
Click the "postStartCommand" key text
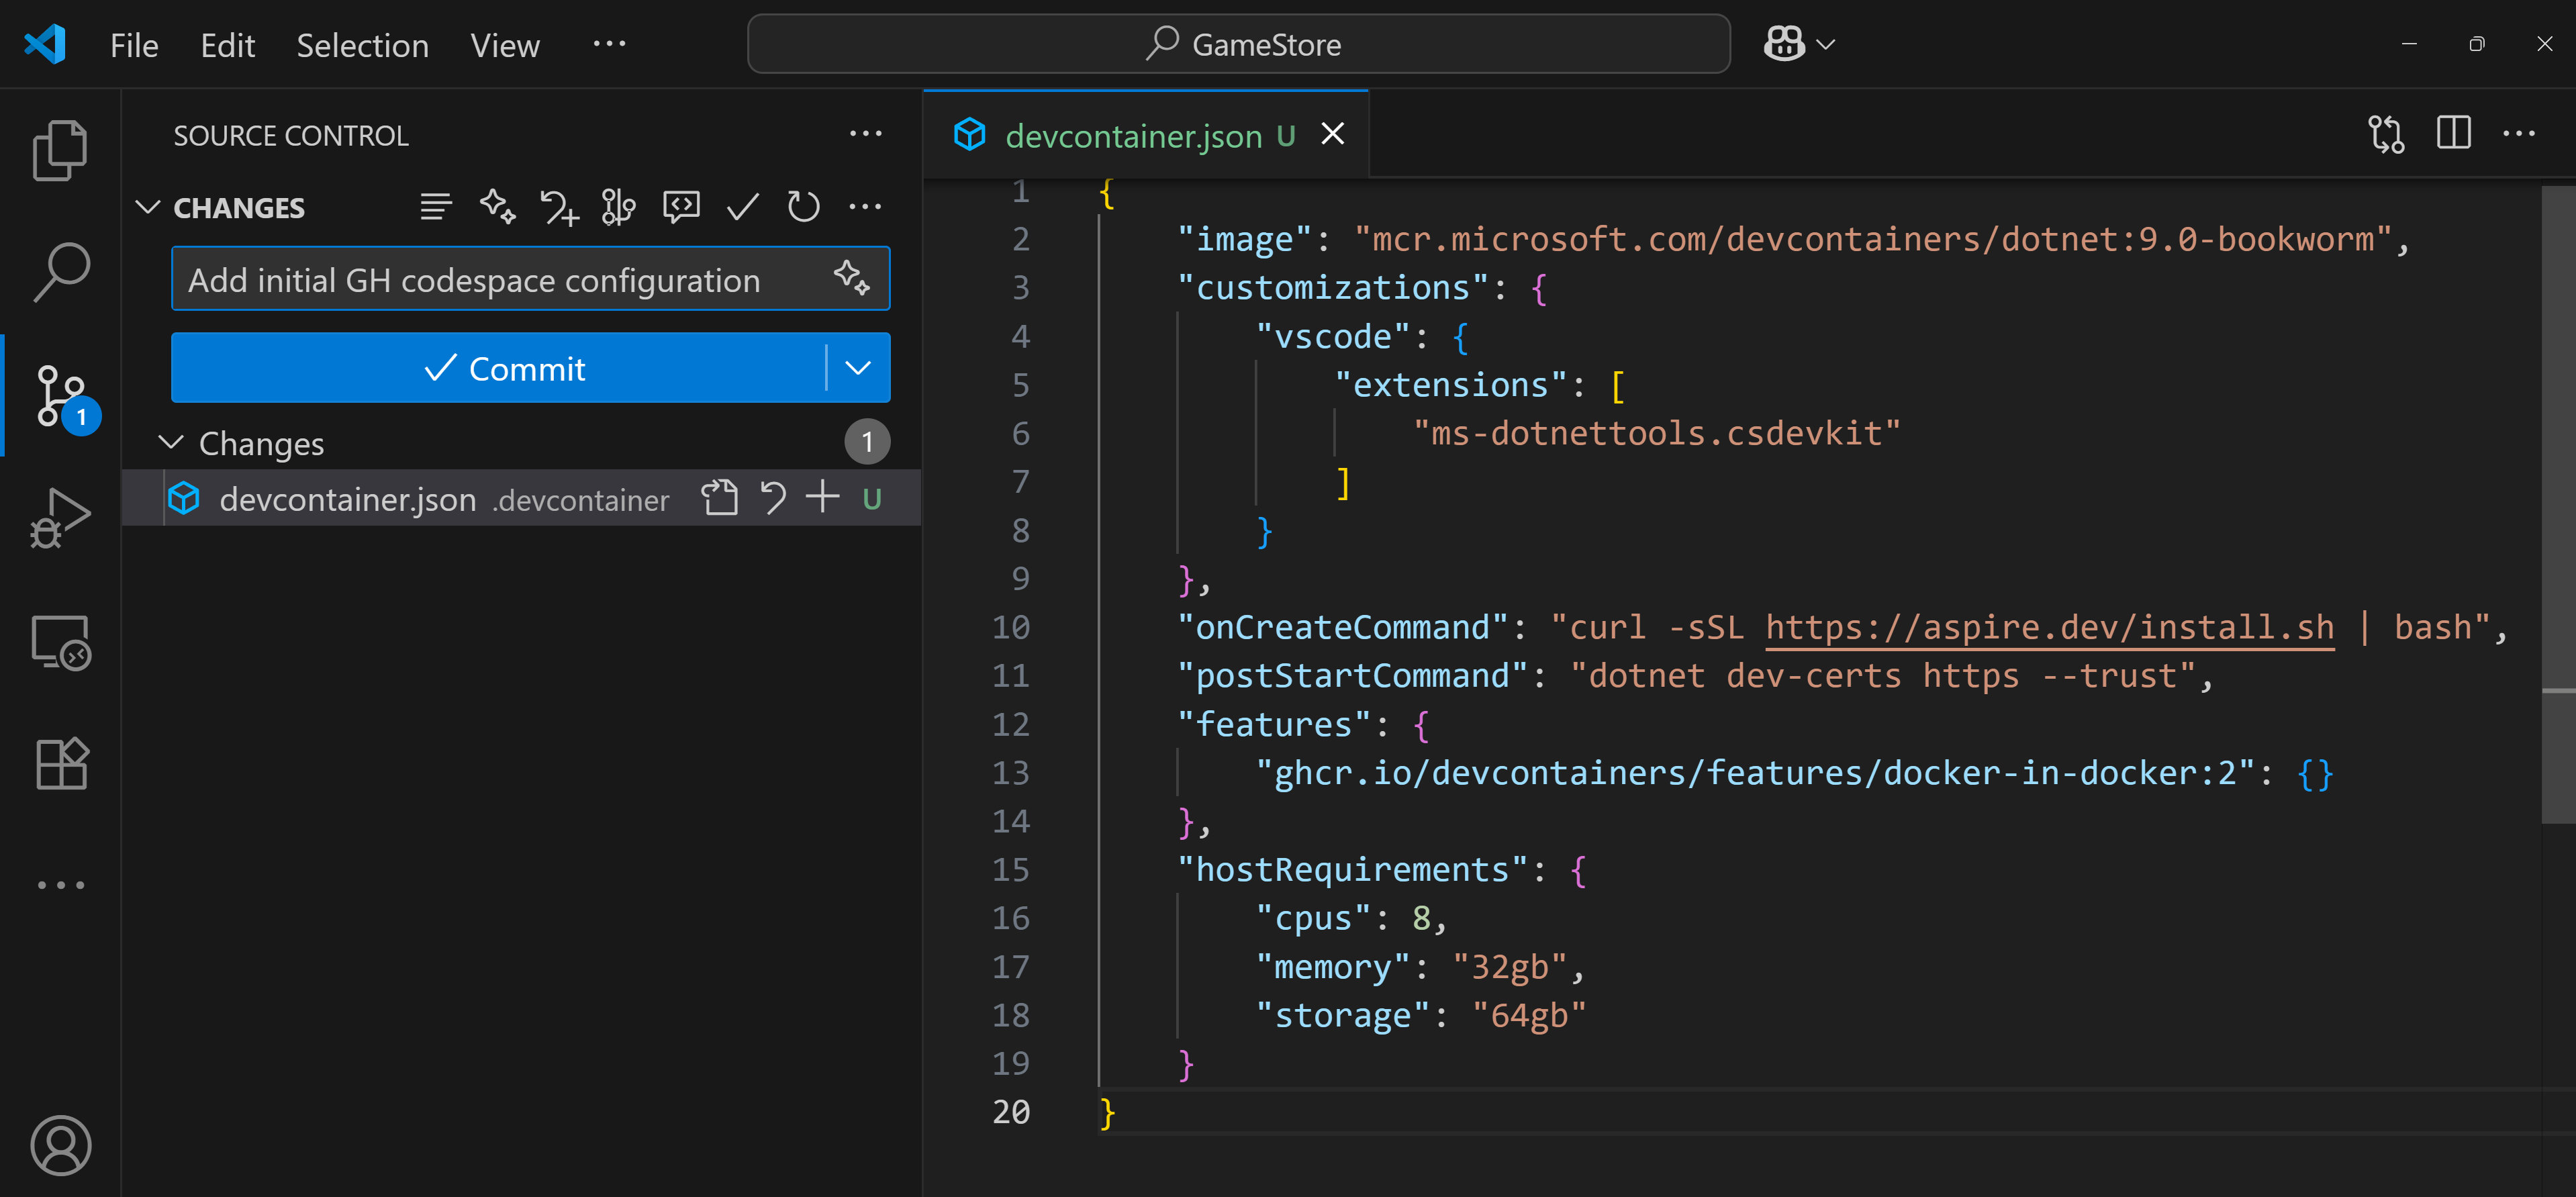click(x=1352, y=676)
